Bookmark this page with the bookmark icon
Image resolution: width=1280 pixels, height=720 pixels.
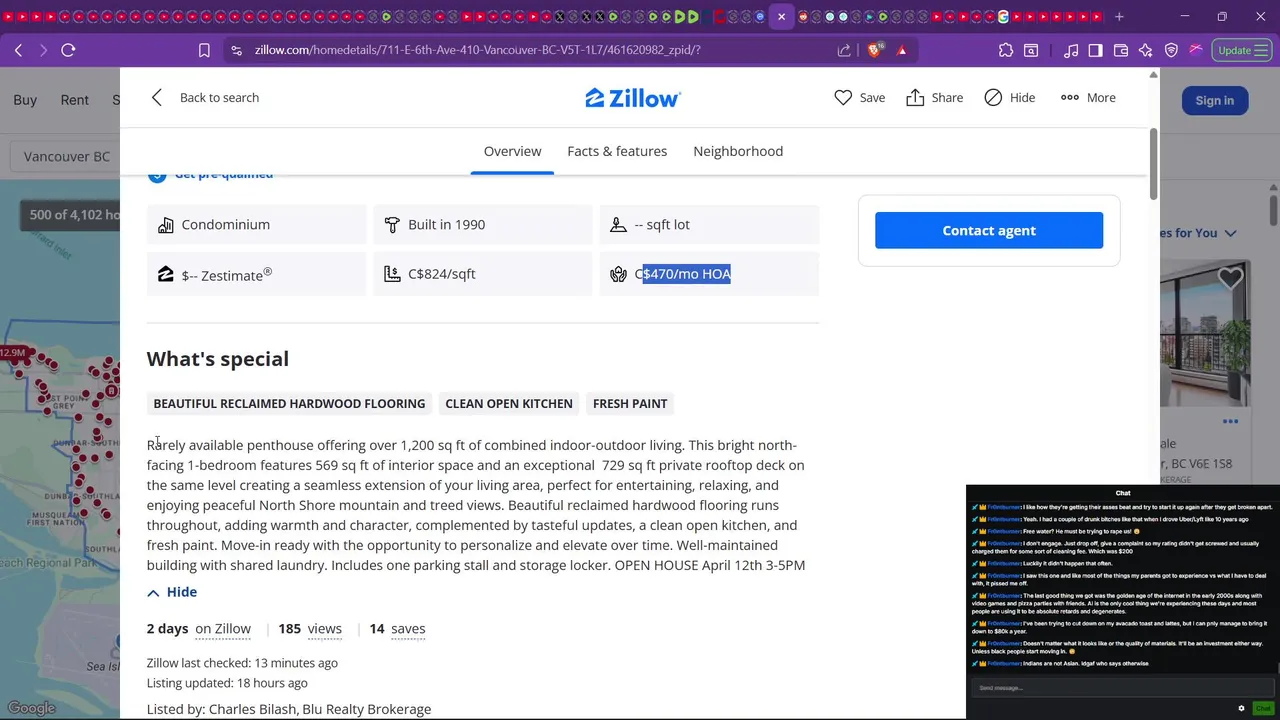[x=204, y=50]
